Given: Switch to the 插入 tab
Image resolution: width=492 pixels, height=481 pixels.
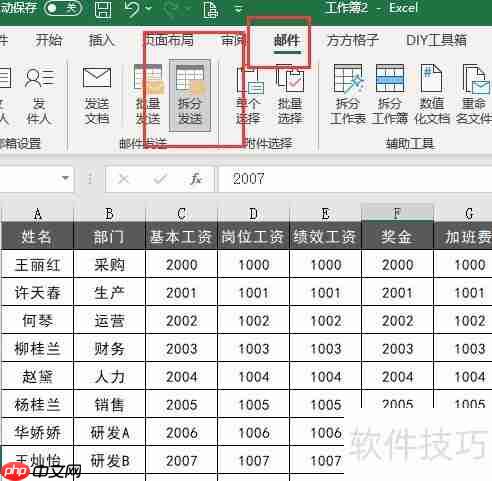Looking at the screenshot, I should pyautogui.click(x=102, y=41).
